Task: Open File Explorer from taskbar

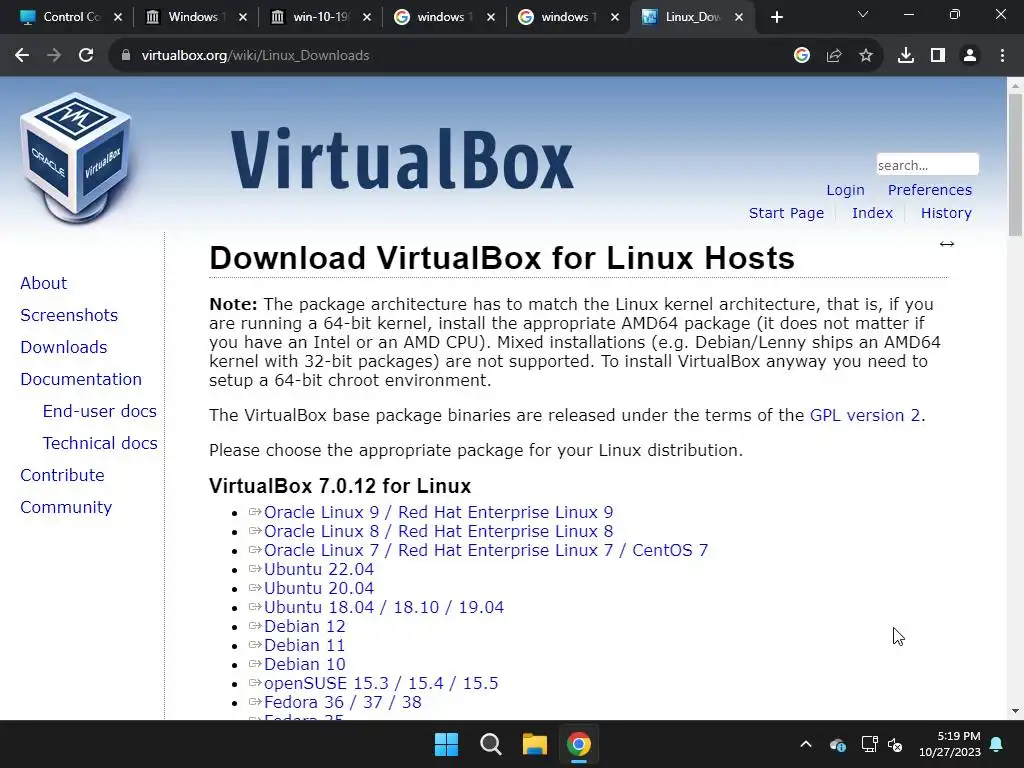Action: [534, 744]
